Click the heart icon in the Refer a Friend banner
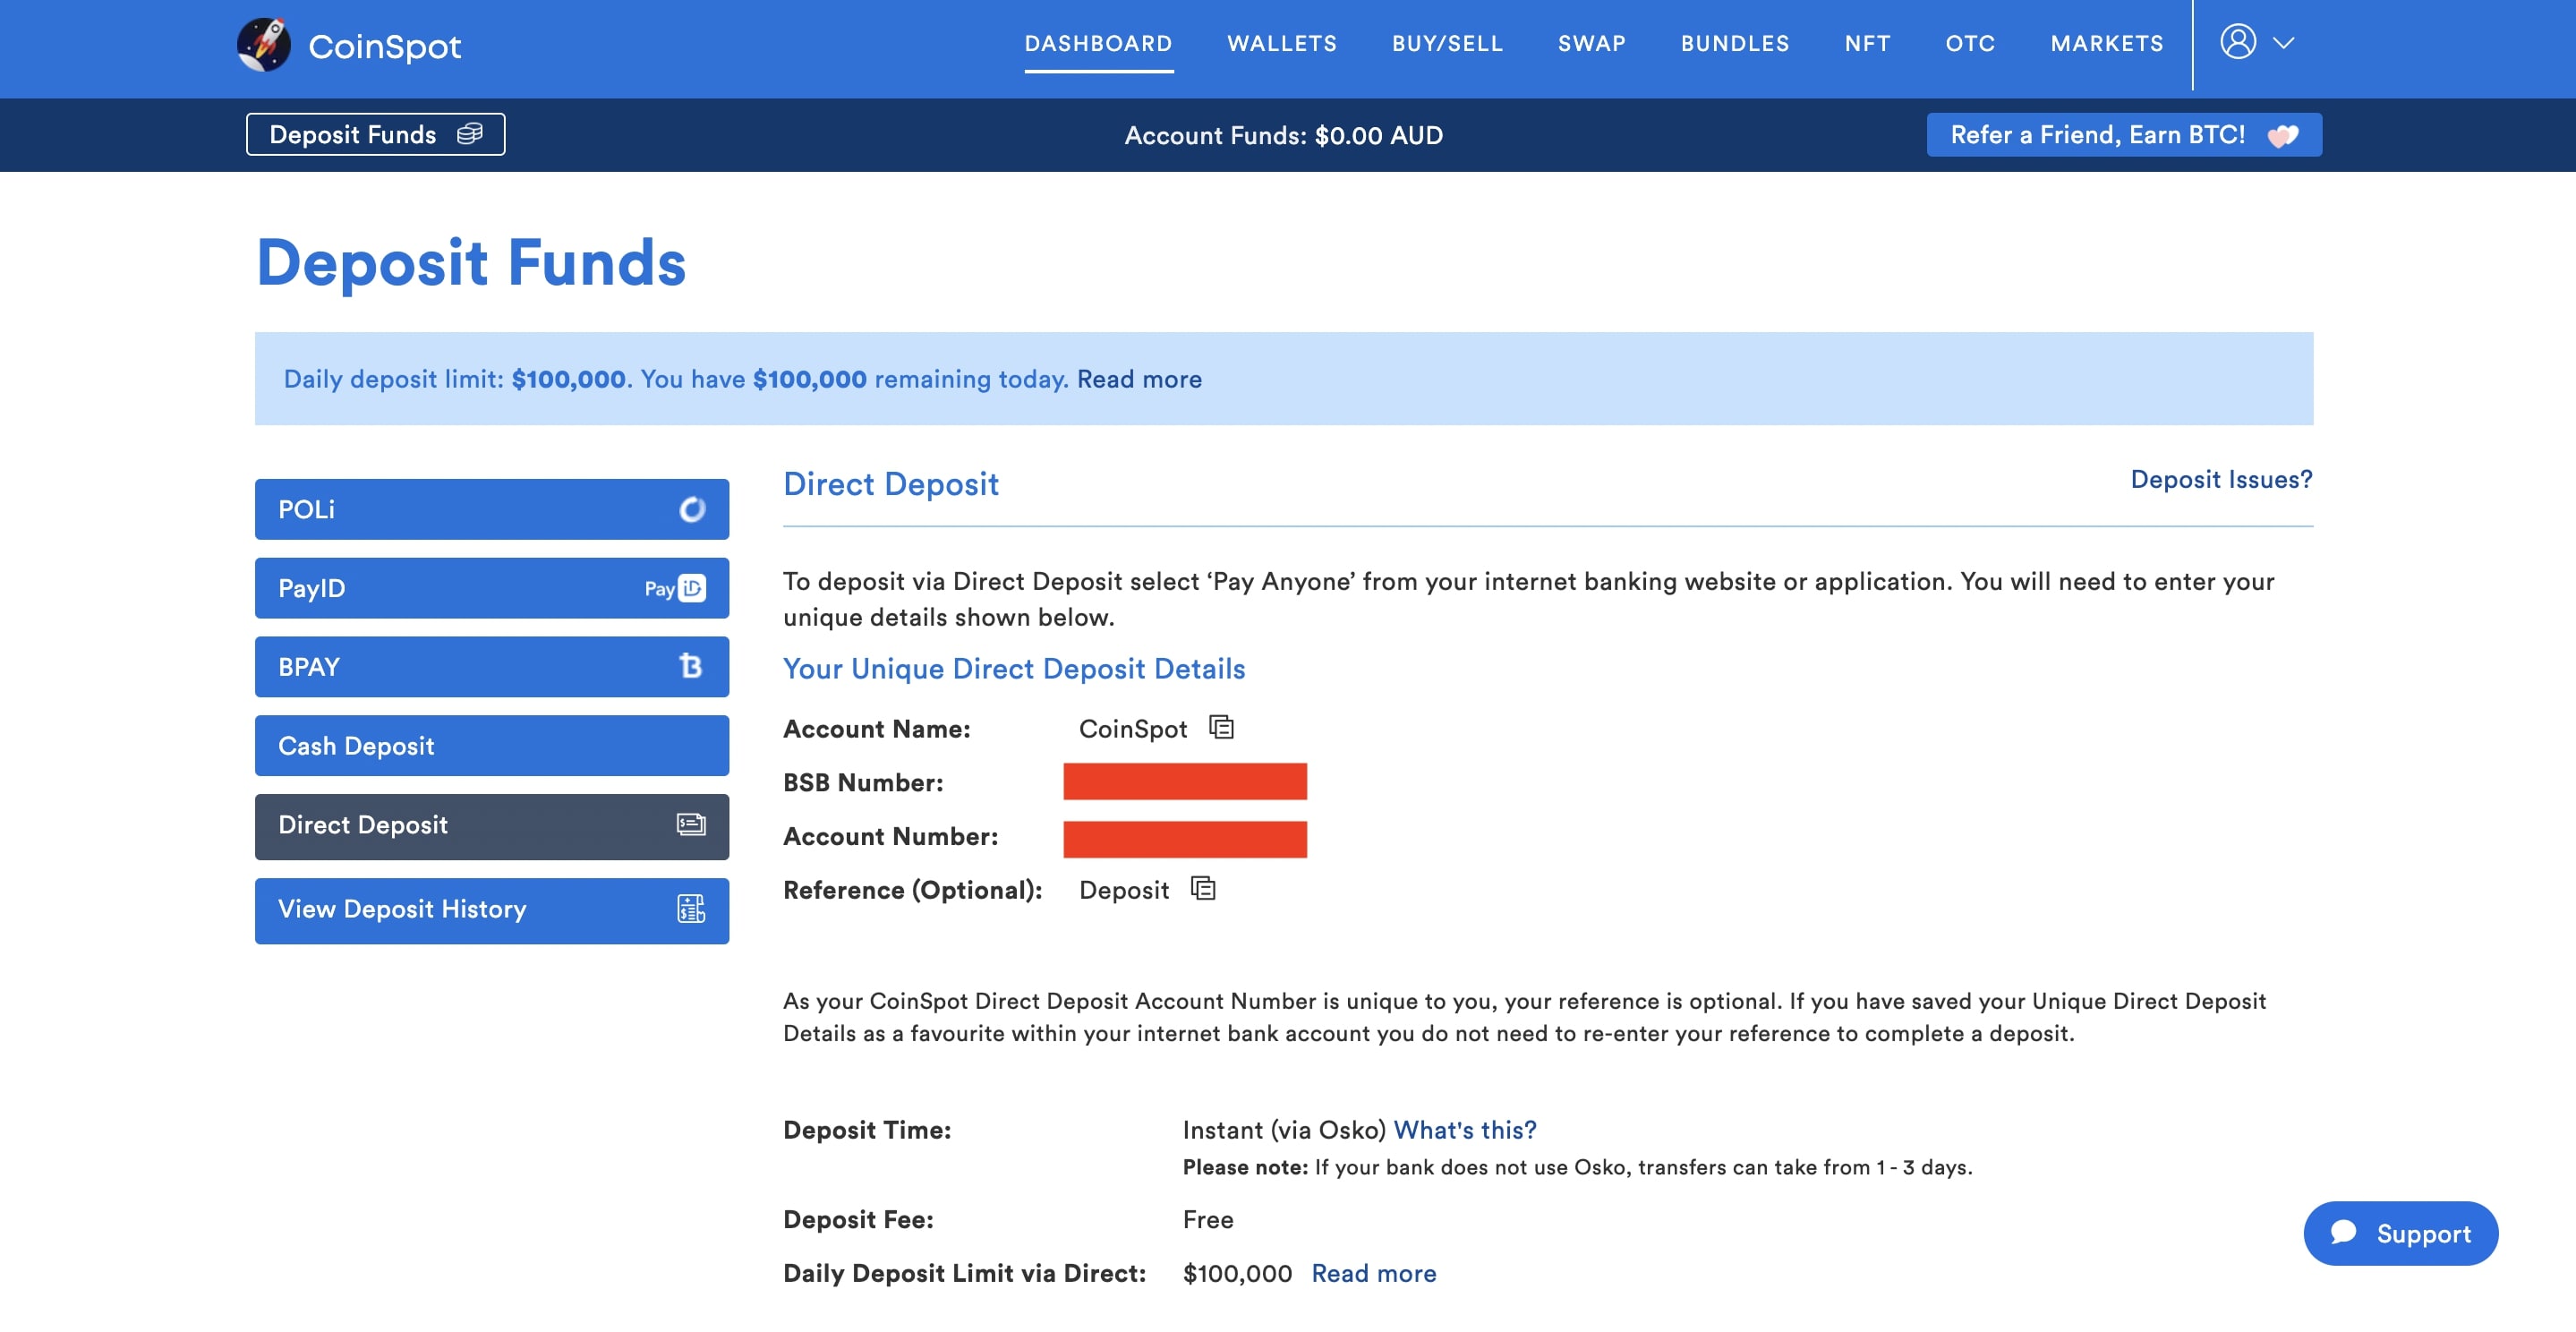 pyautogui.click(x=2282, y=135)
